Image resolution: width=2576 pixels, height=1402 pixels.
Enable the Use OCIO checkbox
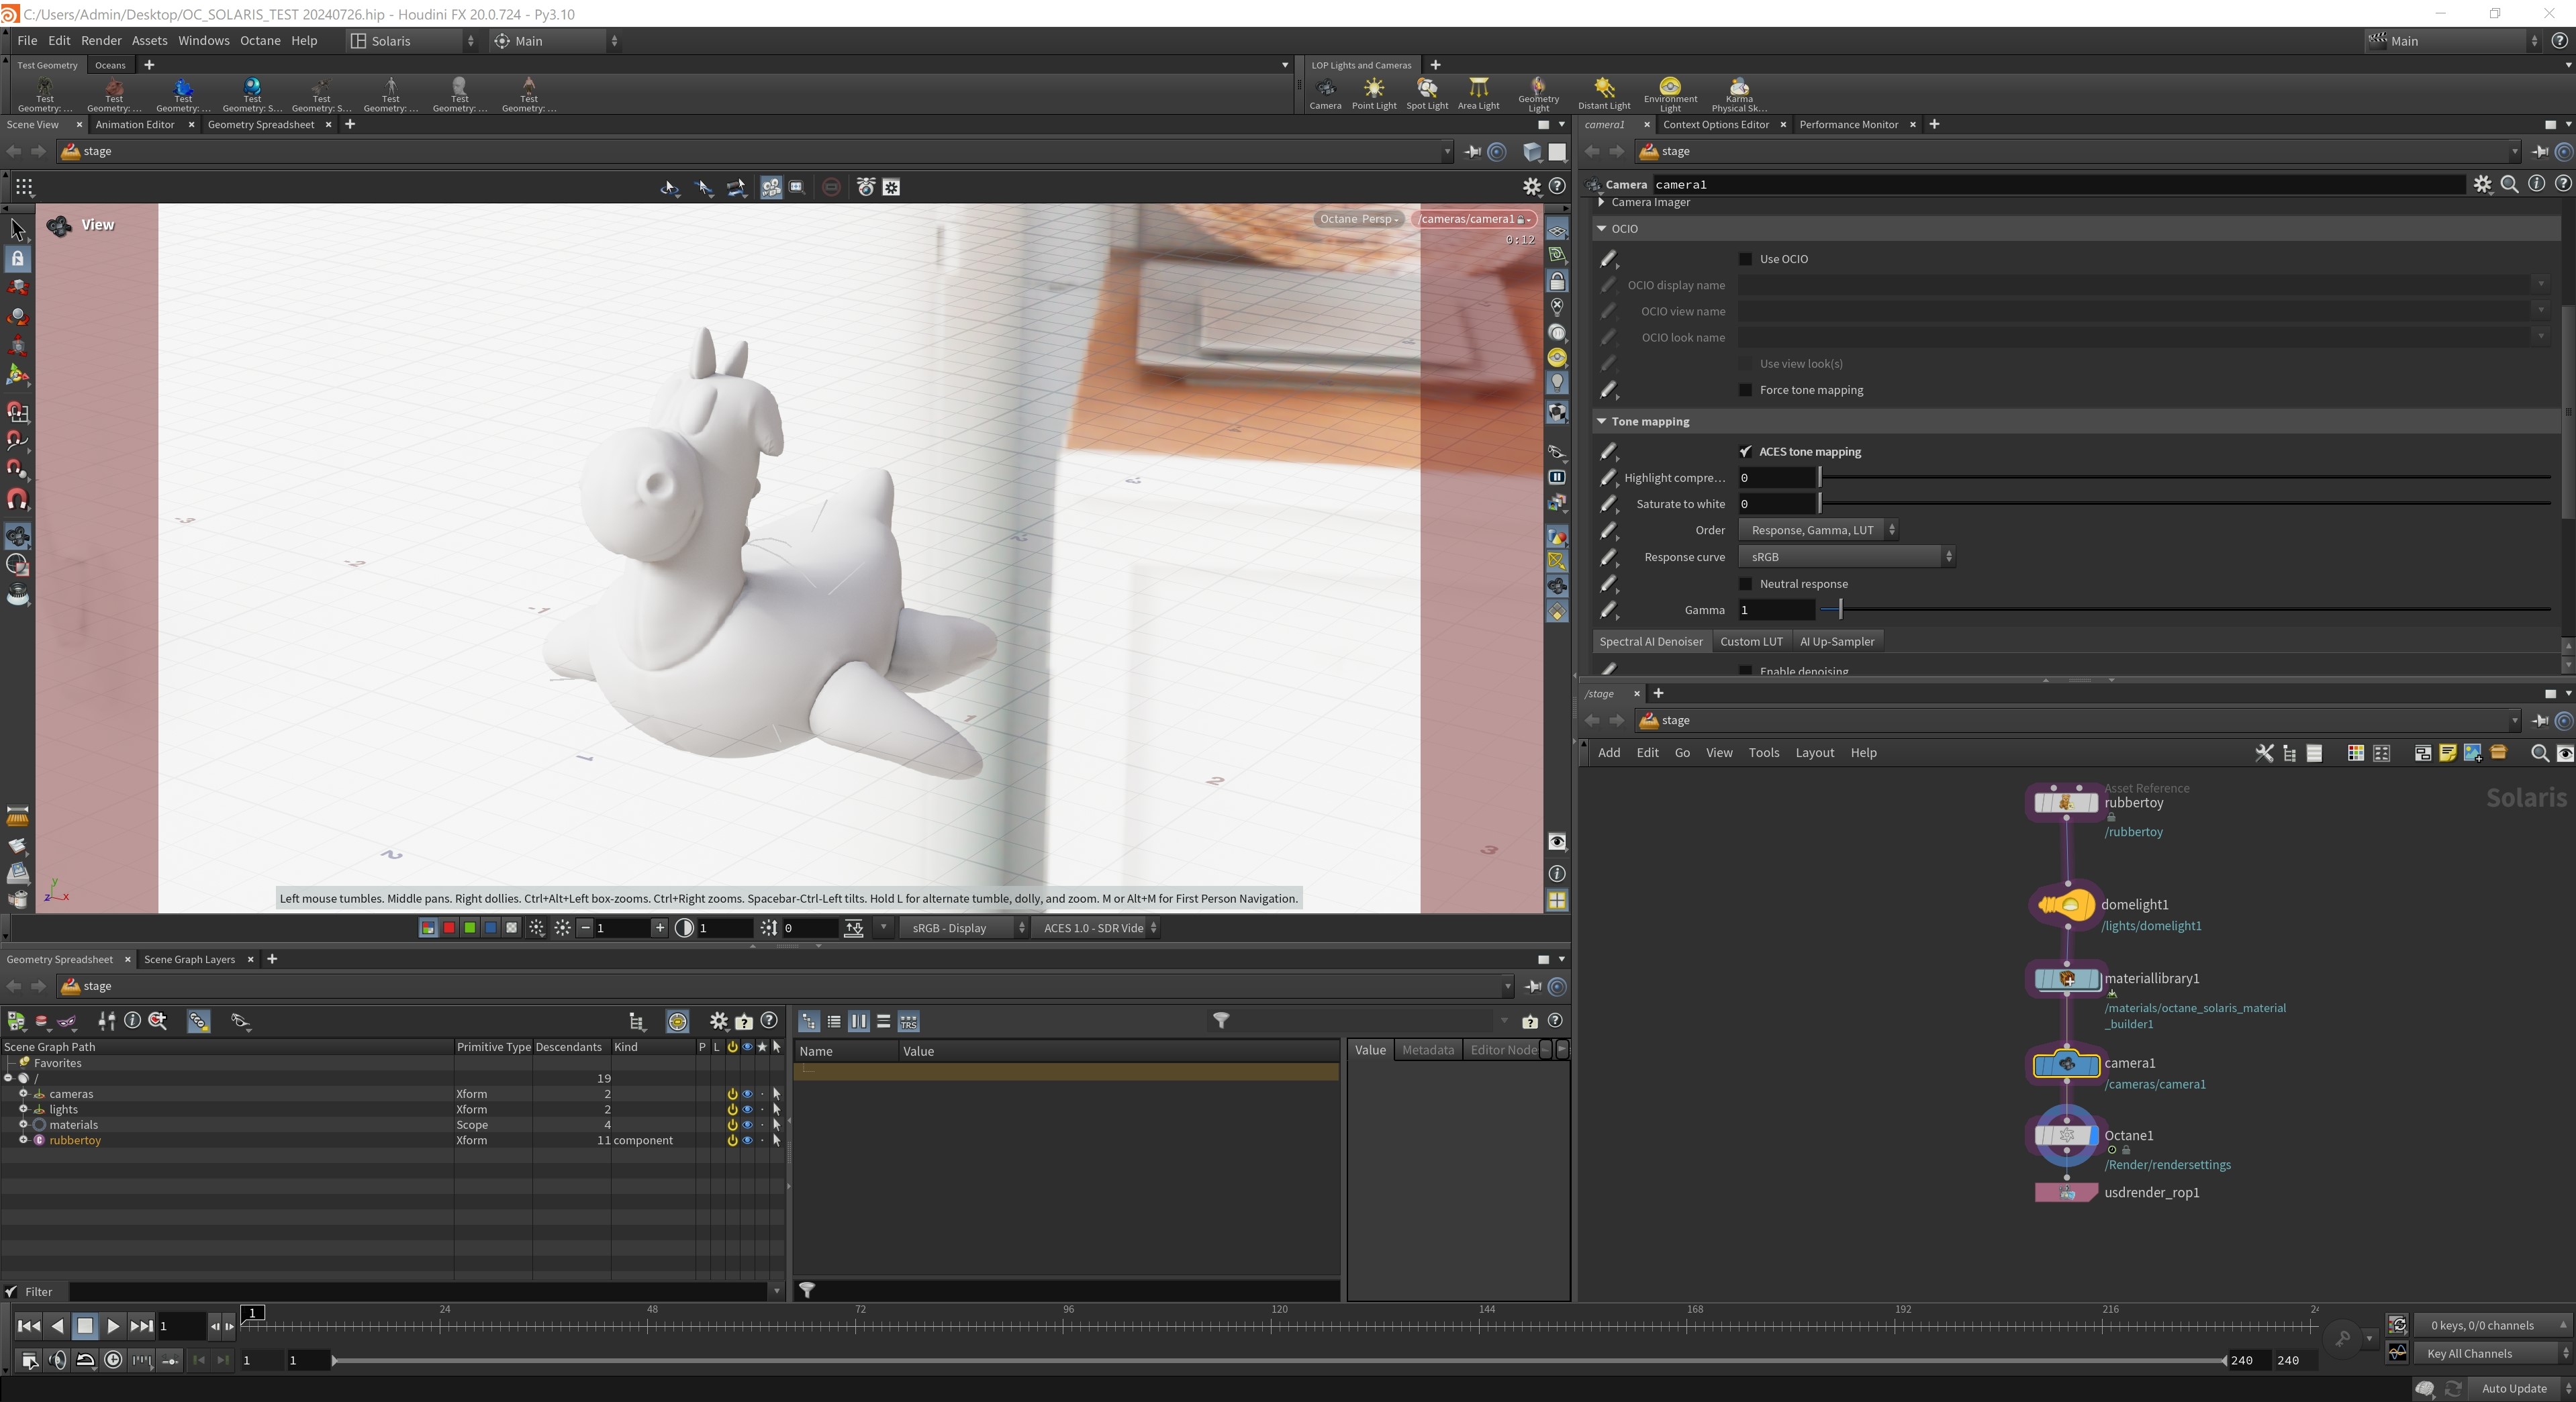[x=1746, y=259]
